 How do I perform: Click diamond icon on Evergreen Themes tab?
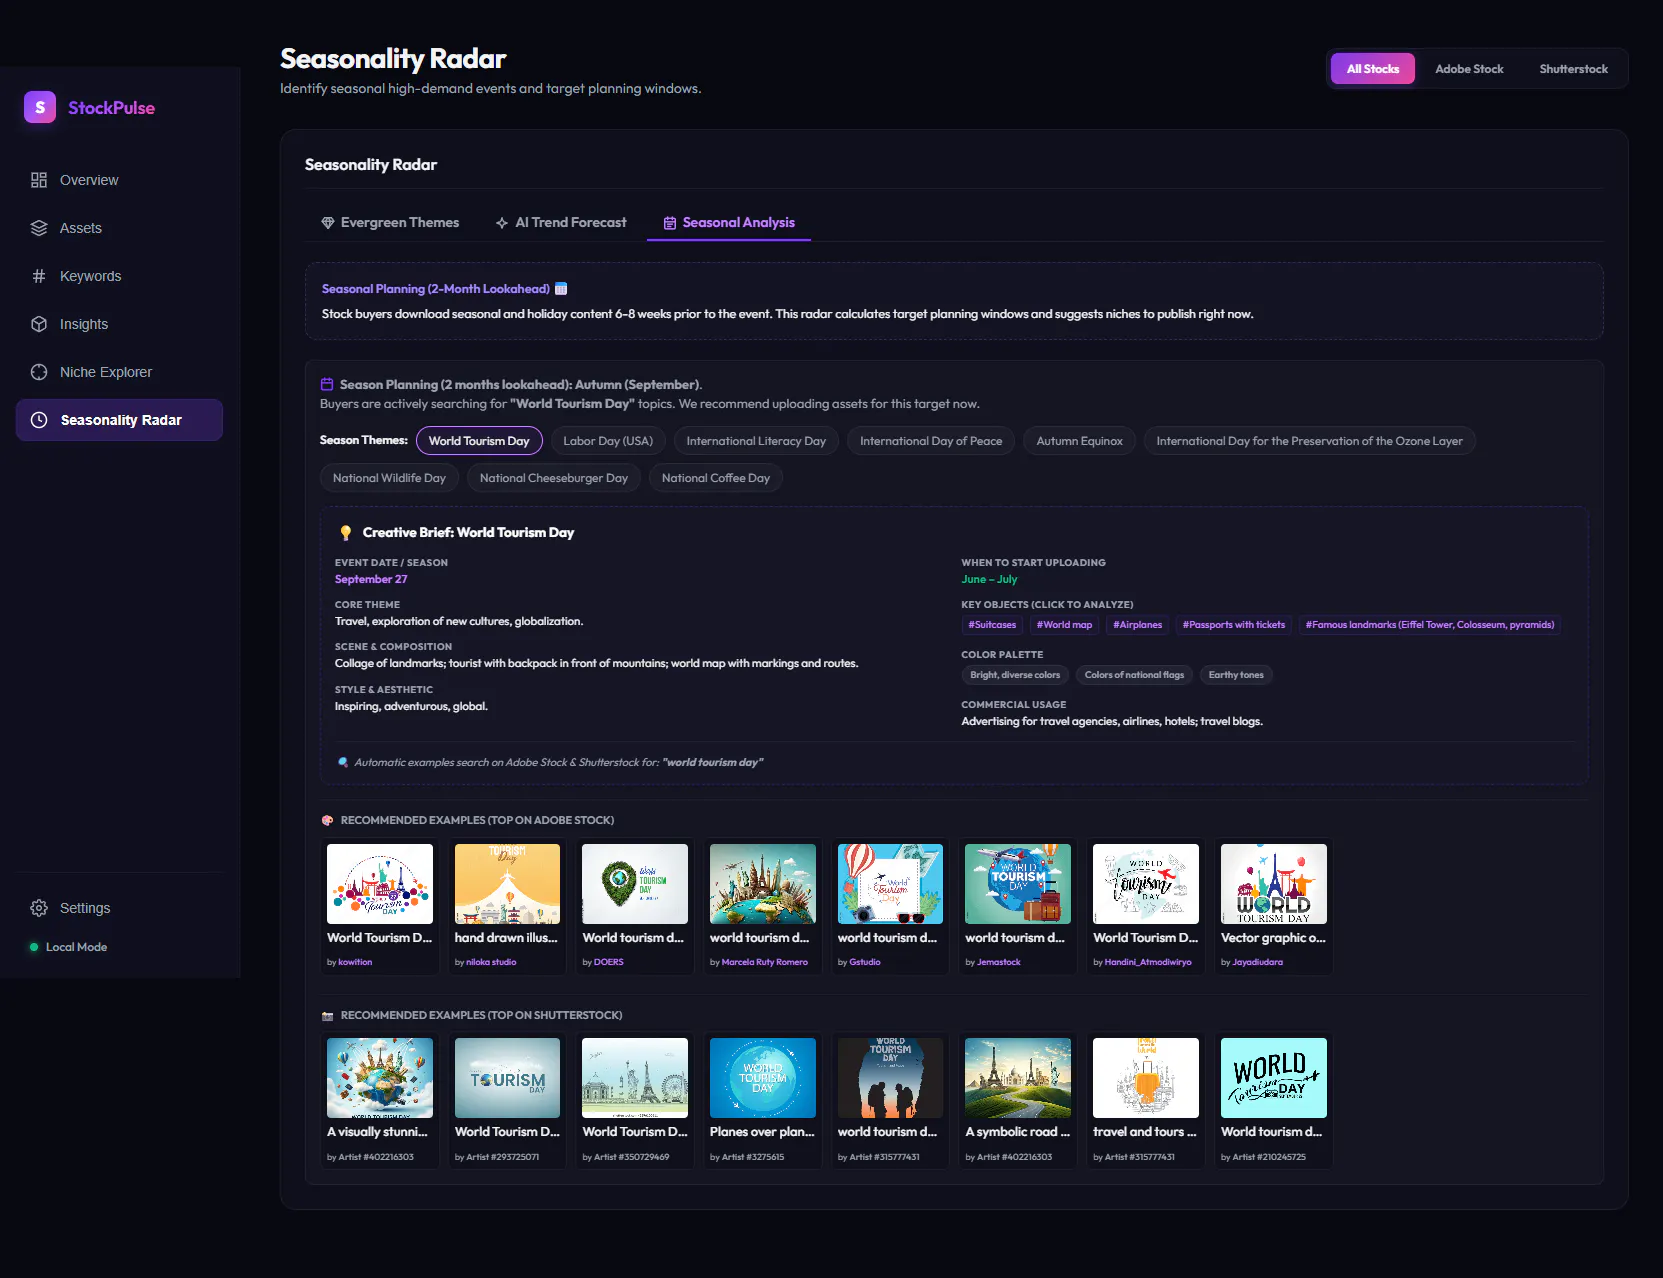pyautogui.click(x=328, y=223)
